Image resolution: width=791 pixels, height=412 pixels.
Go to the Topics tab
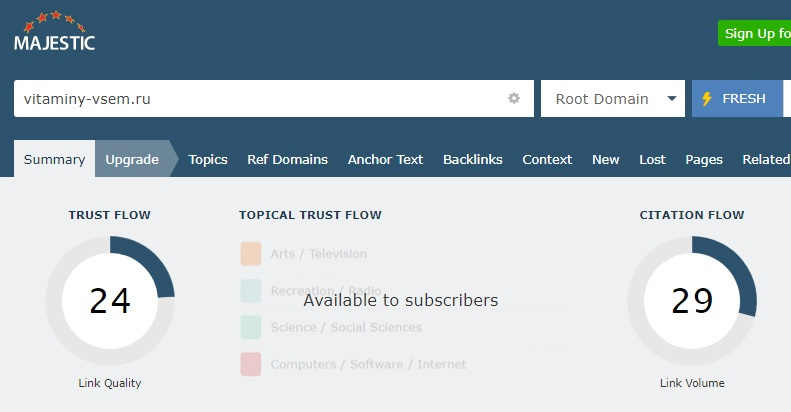(x=208, y=159)
